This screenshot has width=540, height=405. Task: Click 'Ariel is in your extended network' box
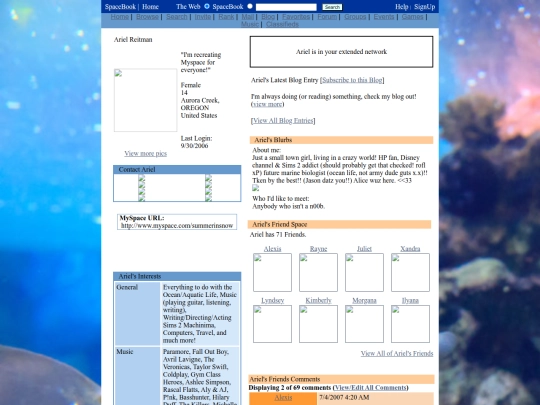(341, 52)
